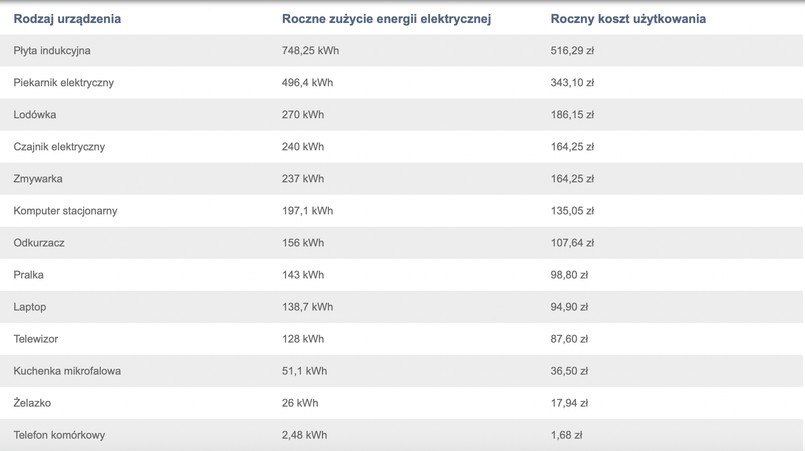Click the 'Piekarnik elektryczny' device name
The height and width of the screenshot is (451, 805).
click(64, 82)
